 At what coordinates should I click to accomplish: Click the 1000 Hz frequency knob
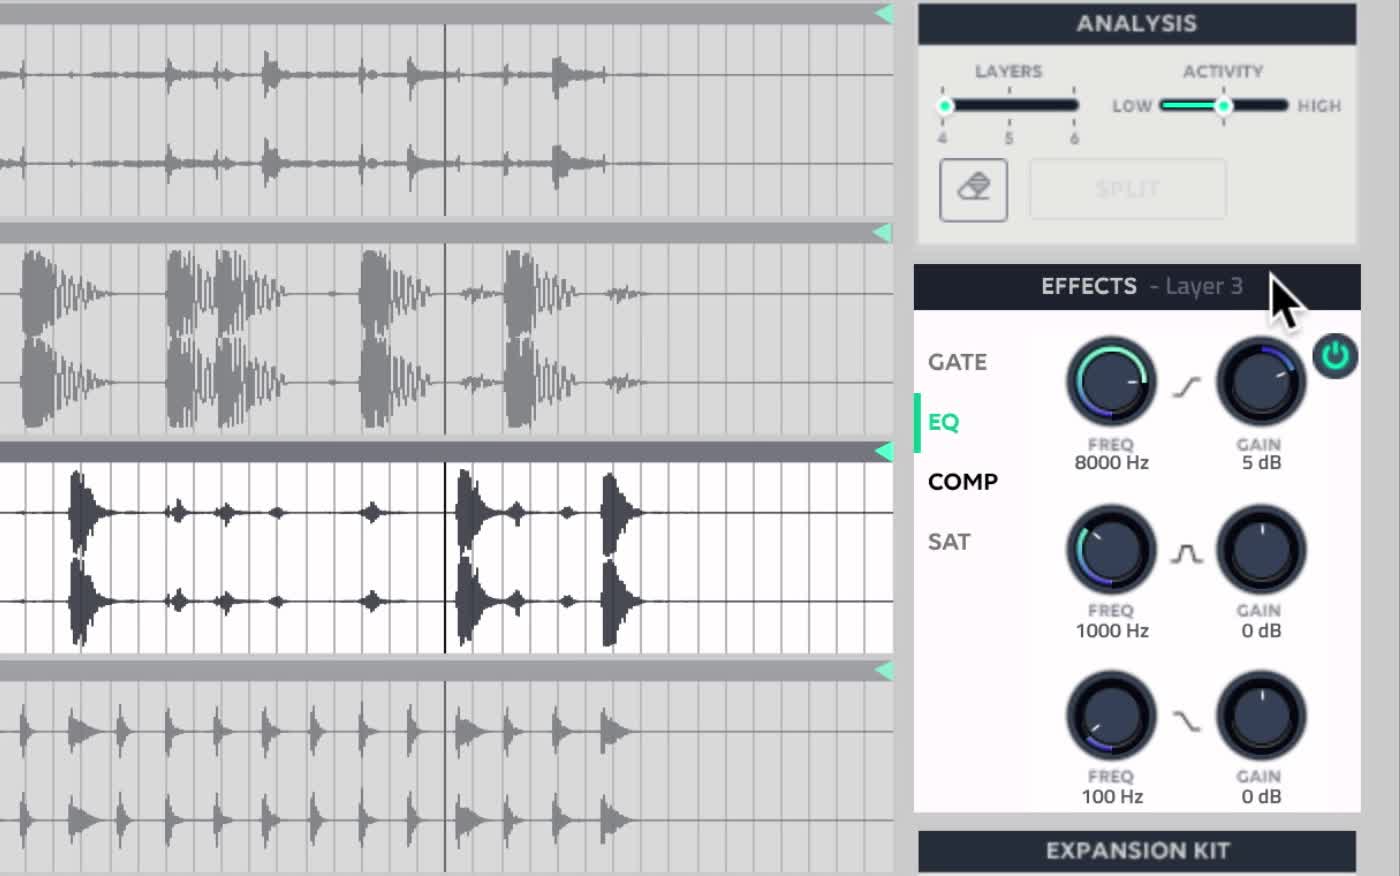tap(1111, 550)
